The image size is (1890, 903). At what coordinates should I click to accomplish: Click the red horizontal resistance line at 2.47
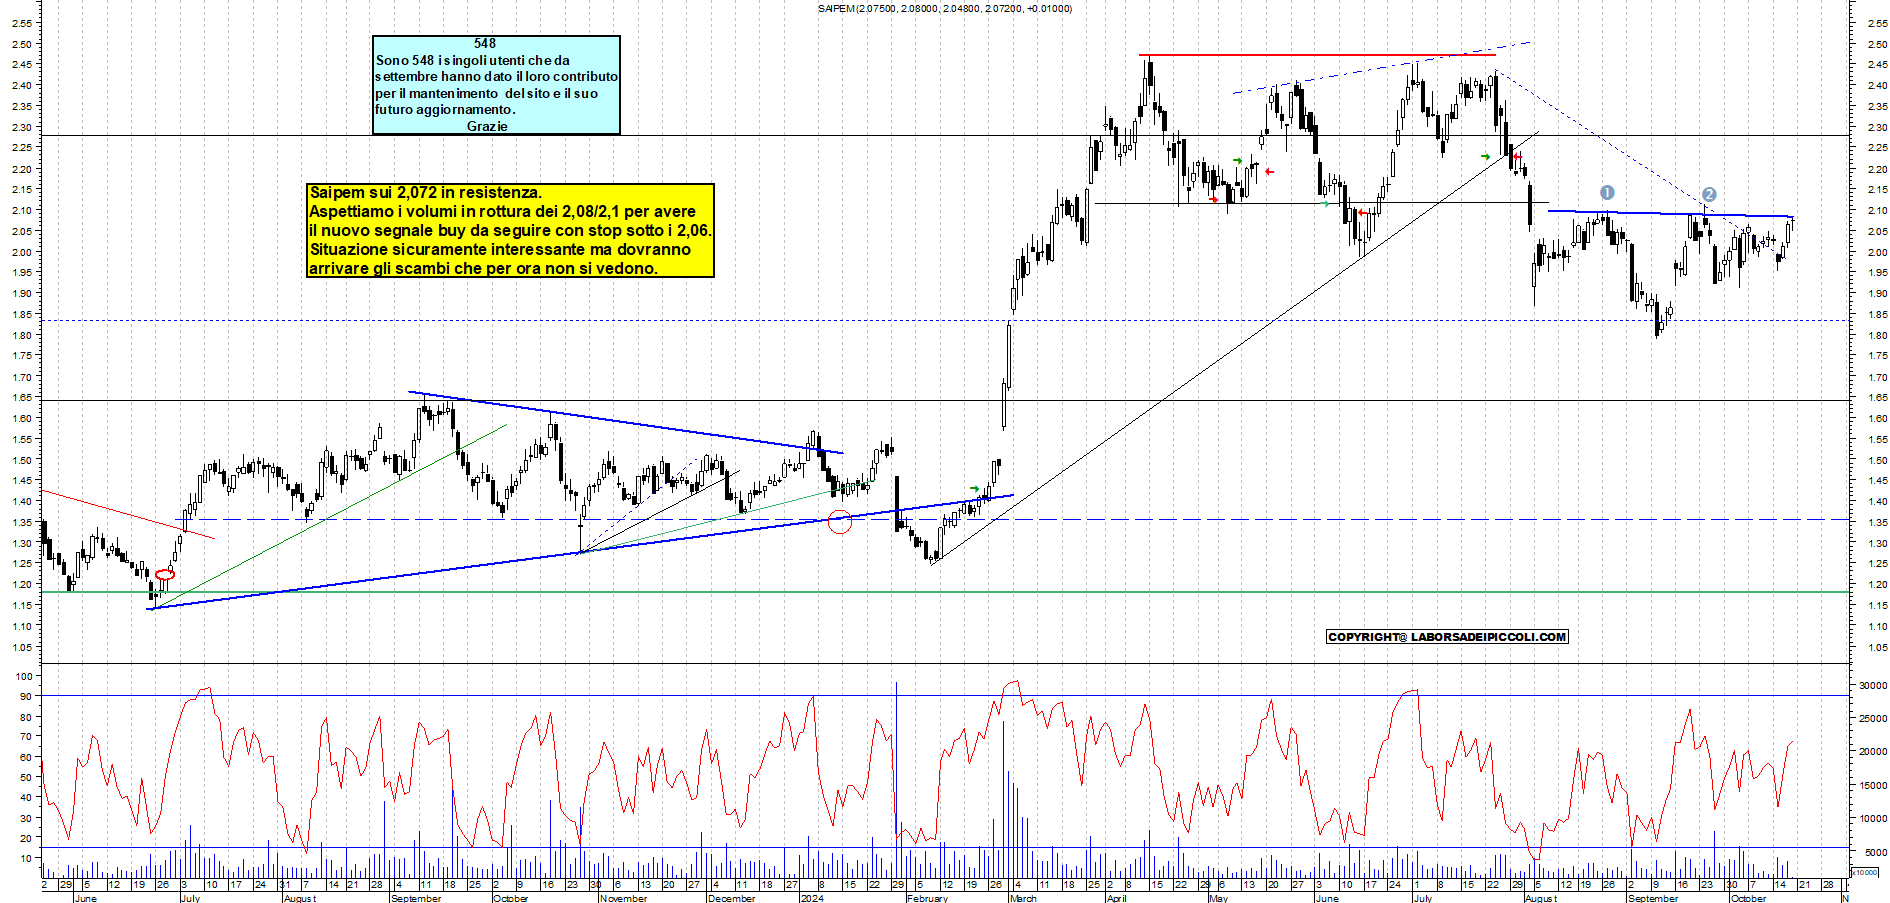tap(1316, 55)
